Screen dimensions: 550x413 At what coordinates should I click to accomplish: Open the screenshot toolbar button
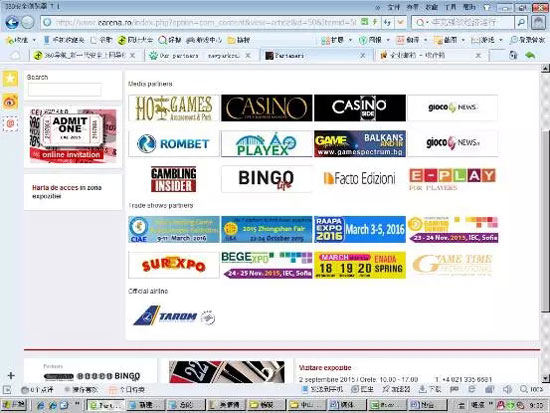[445, 40]
